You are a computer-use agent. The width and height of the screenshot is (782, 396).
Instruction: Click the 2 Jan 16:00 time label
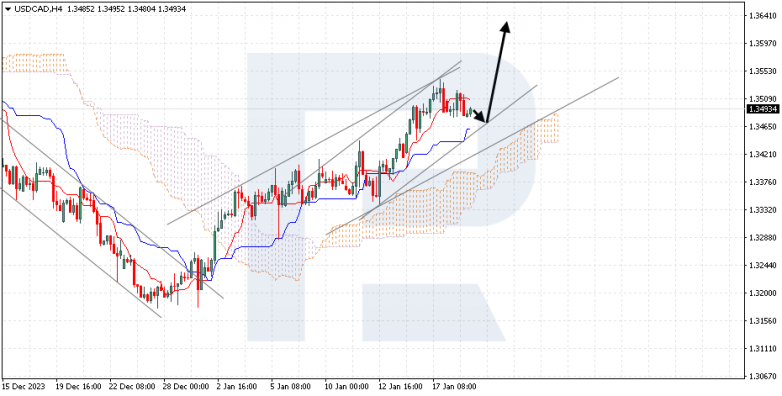pos(238,387)
